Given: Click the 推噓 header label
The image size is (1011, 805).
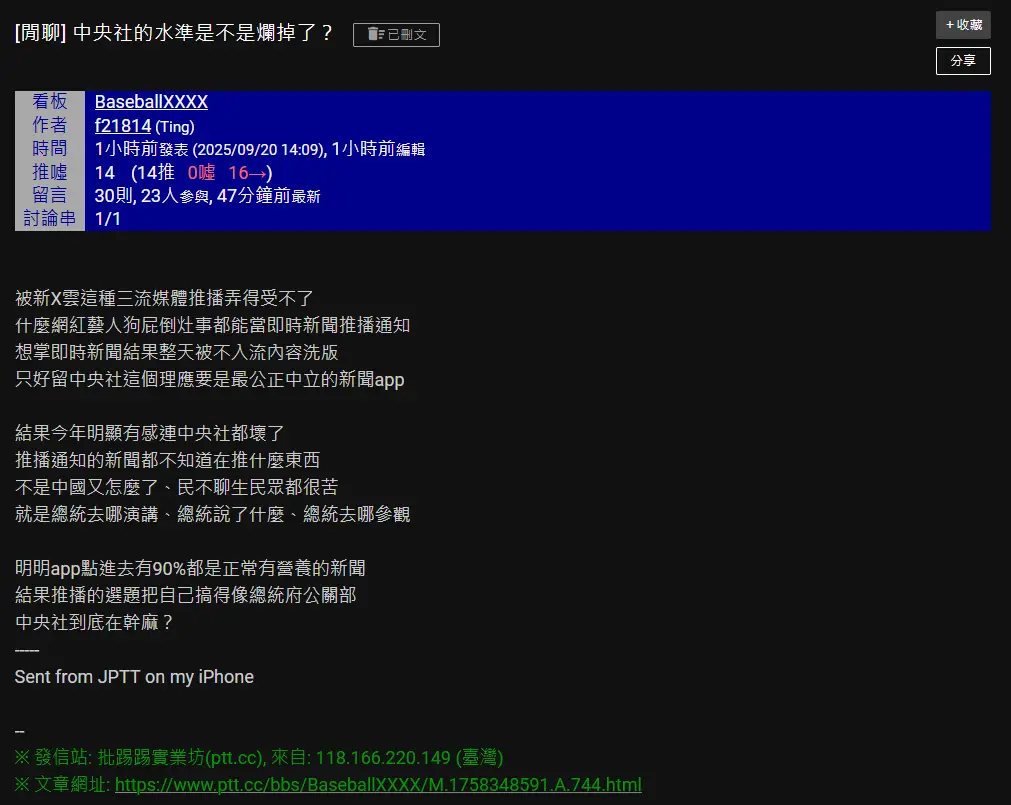Looking at the screenshot, I should pyautogui.click(x=50, y=172).
